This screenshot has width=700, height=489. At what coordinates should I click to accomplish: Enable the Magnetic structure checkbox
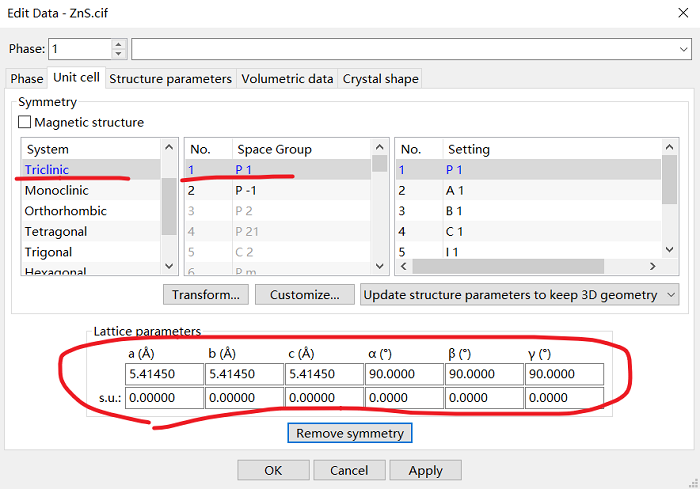[x=25, y=123]
